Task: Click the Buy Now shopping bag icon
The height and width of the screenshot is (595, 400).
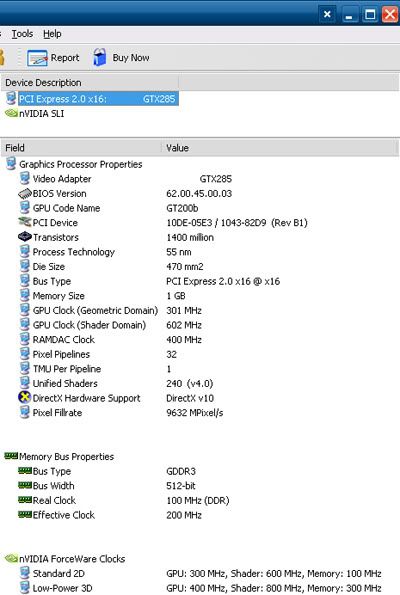Action: point(99,58)
